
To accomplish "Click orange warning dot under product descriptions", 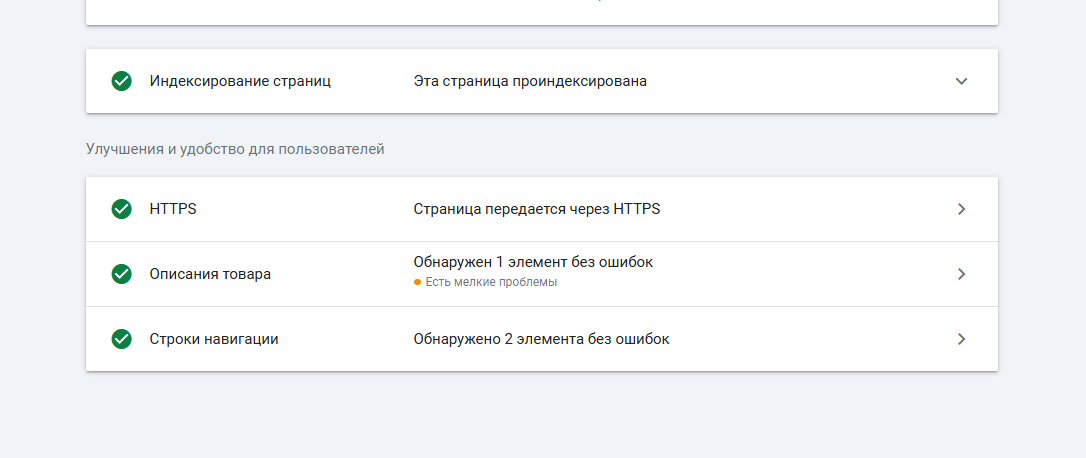I will pyautogui.click(x=417, y=283).
